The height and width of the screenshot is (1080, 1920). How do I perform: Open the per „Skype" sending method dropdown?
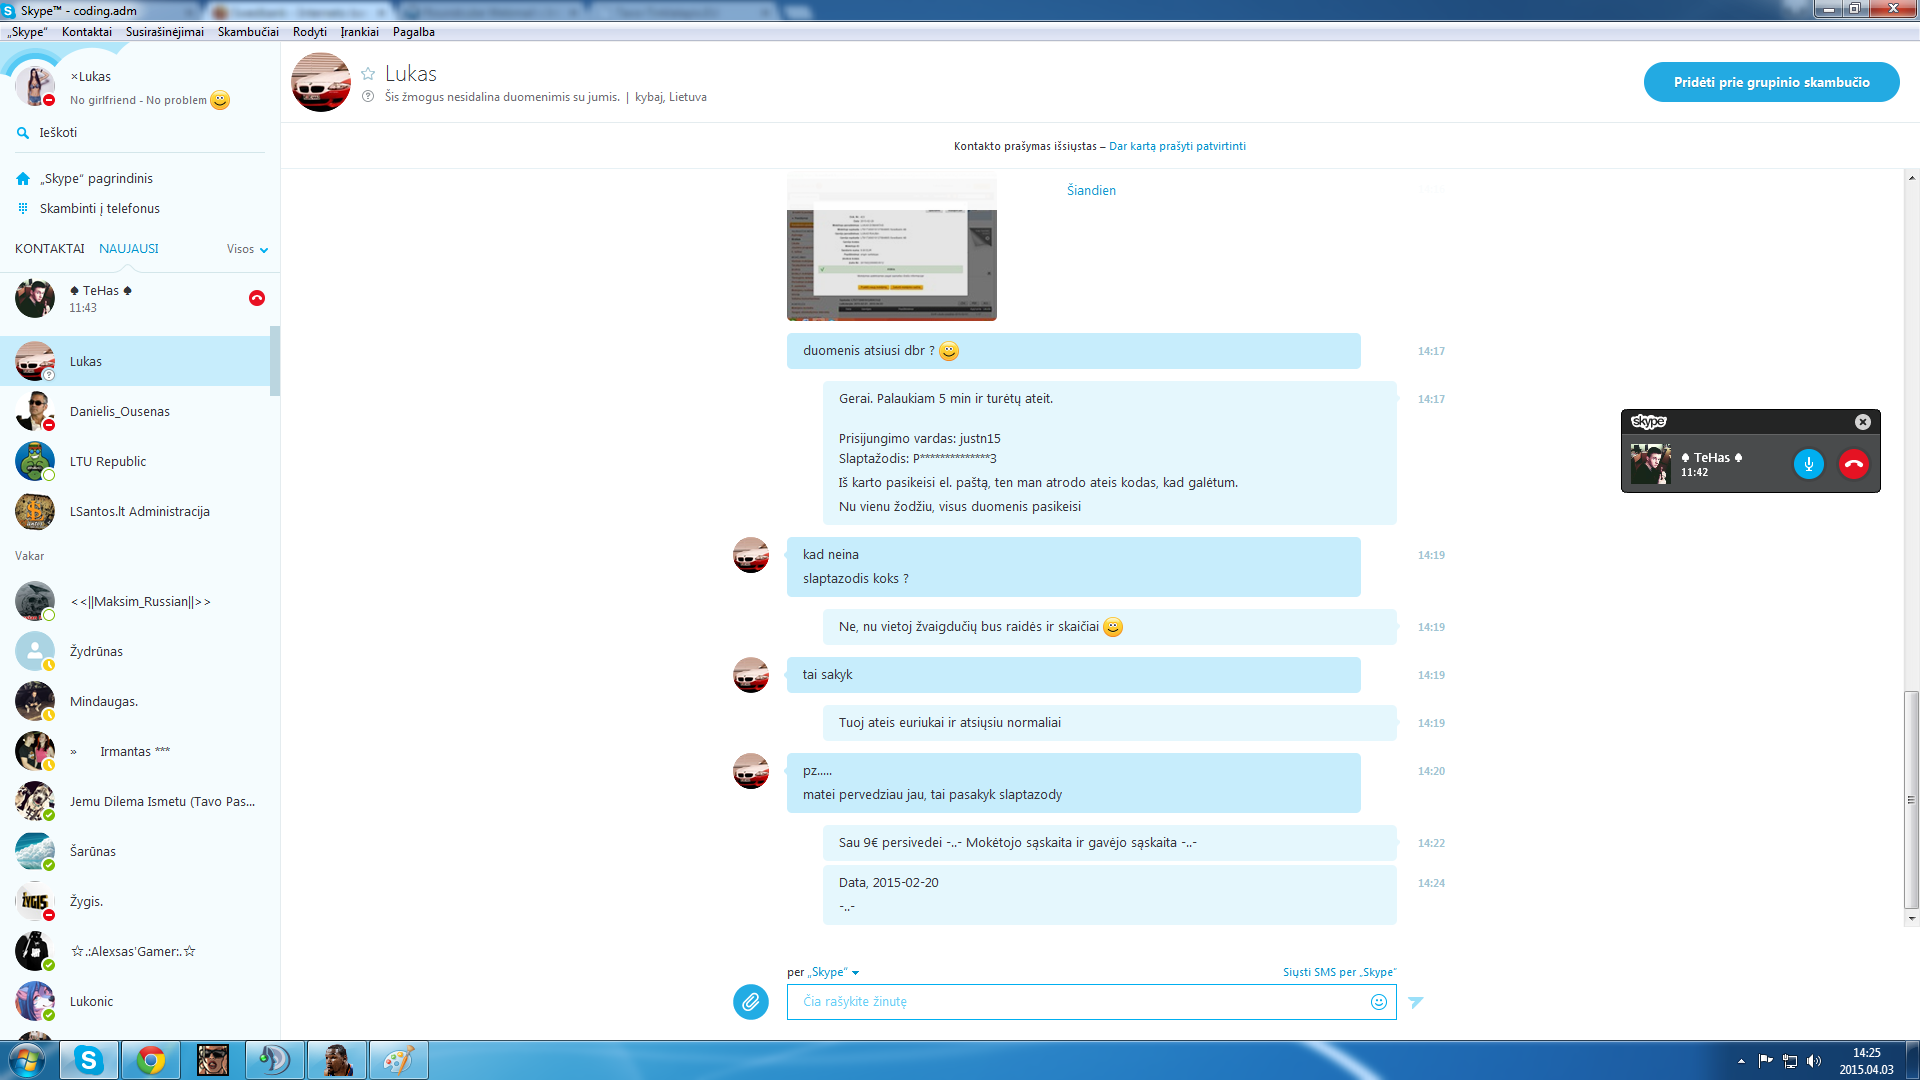click(823, 972)
